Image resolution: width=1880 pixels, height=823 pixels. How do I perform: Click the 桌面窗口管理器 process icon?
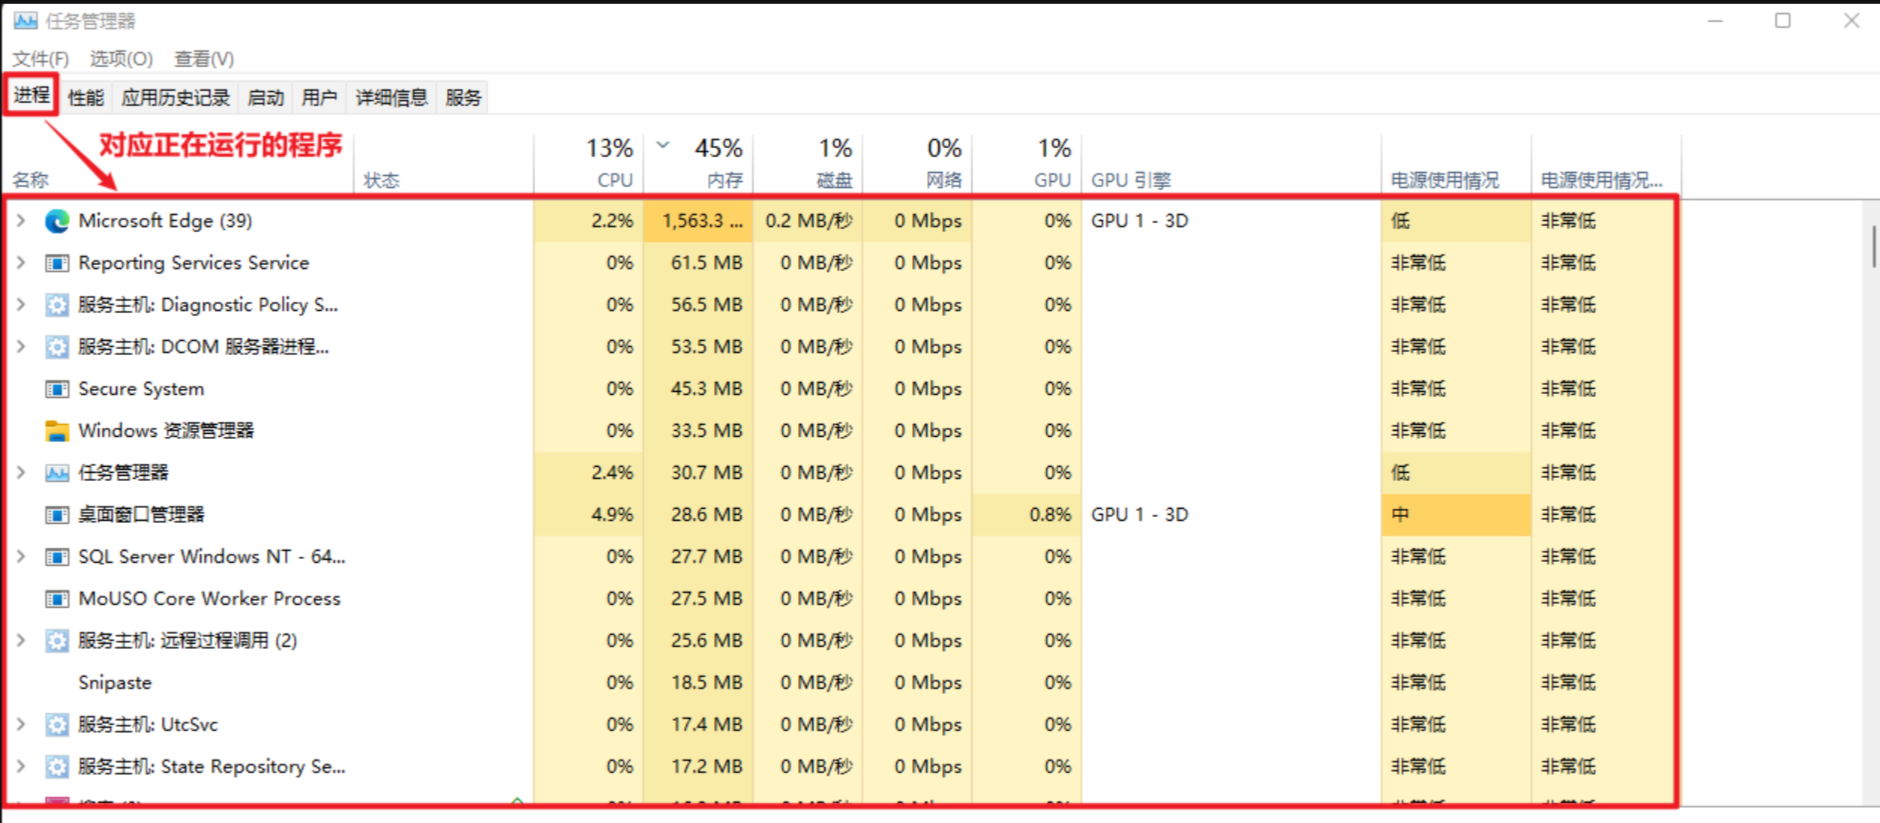57,515
